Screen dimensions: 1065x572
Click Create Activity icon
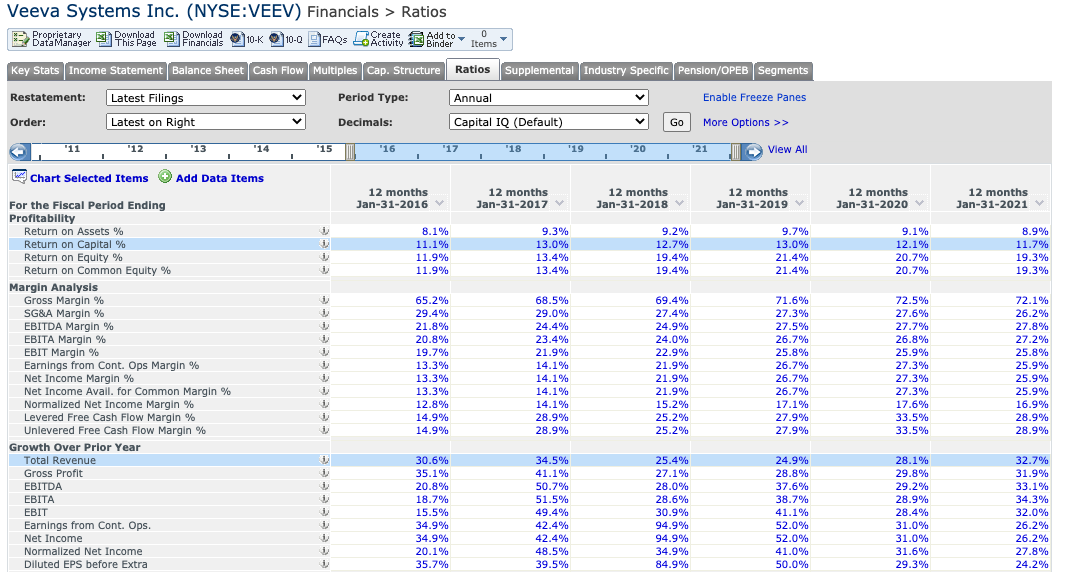[361, 39]
